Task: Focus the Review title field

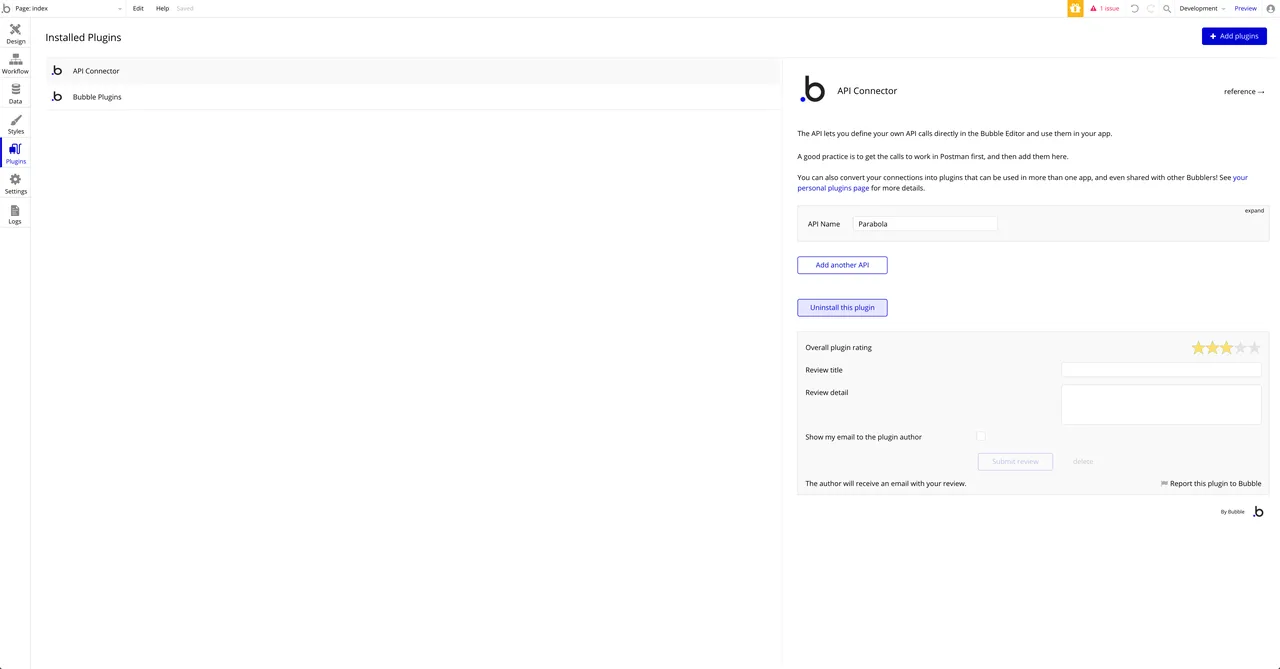Action: (1161, 370)
